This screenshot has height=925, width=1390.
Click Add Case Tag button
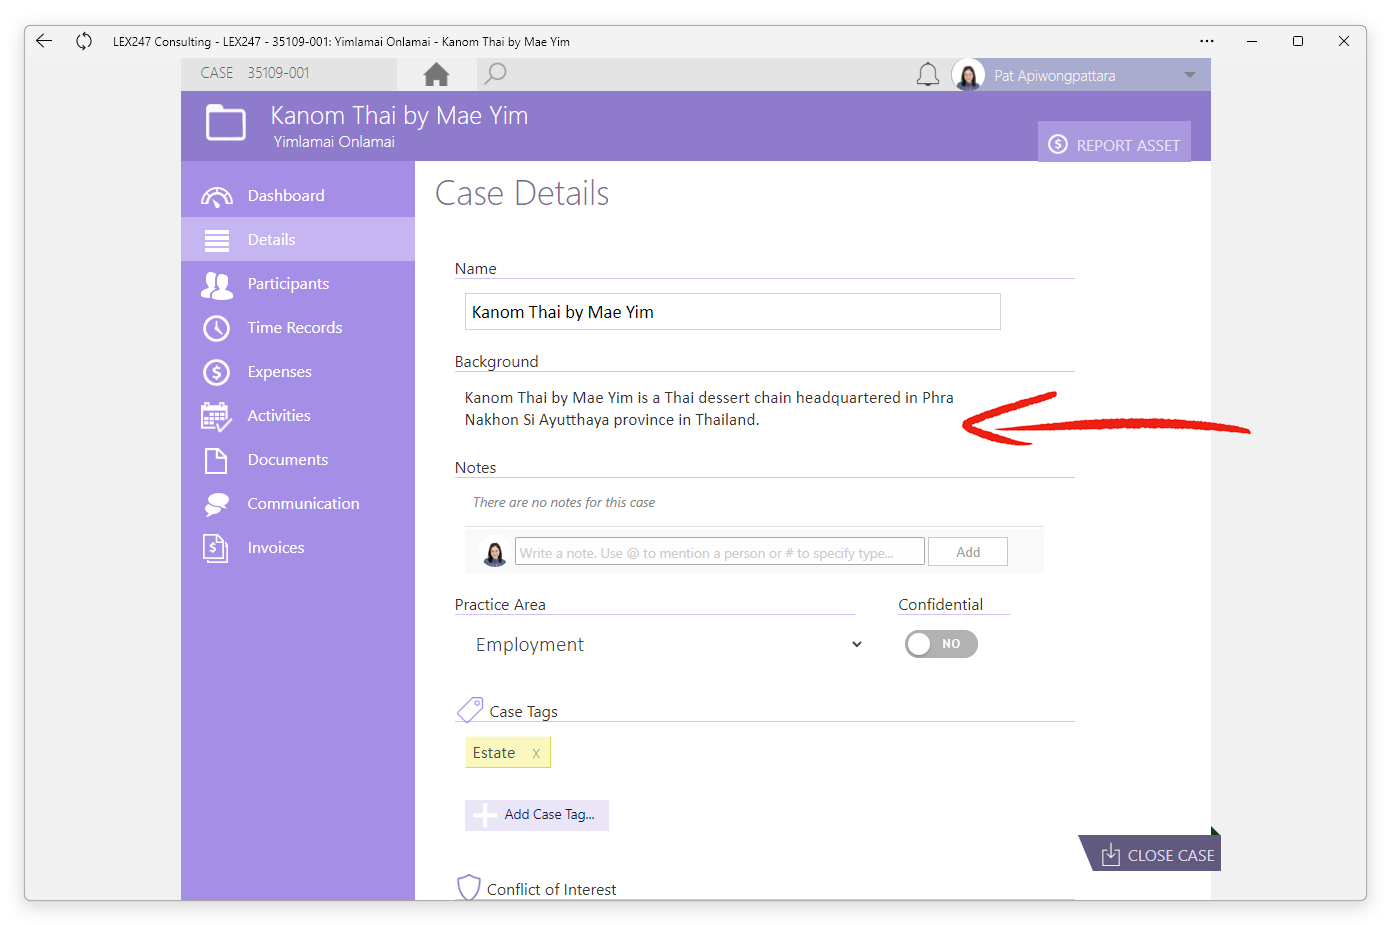tap(537, 815)
